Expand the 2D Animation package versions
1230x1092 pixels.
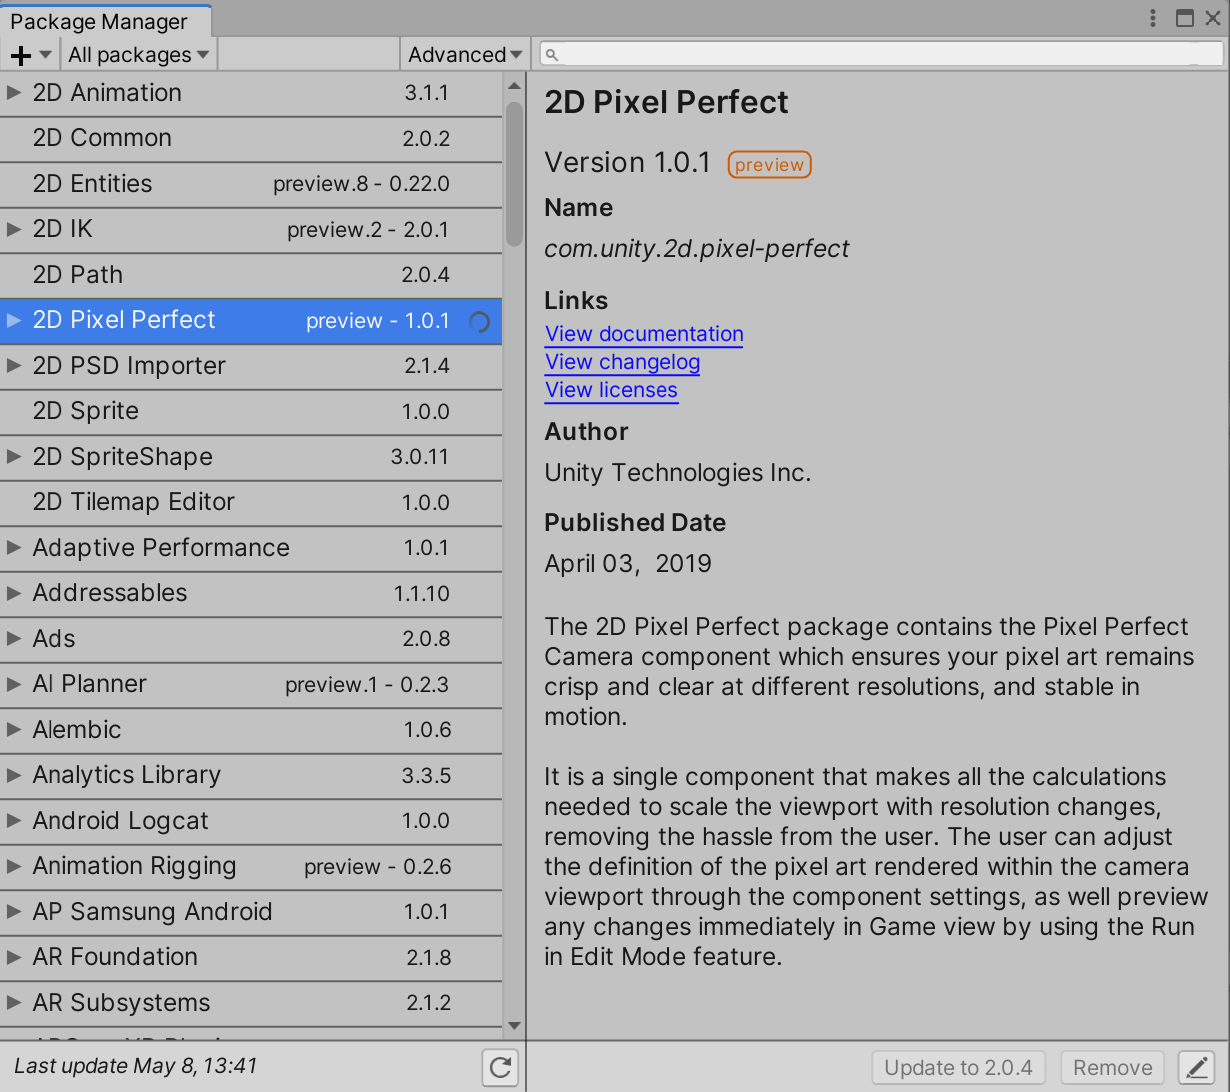pyautogui.click(x=14, y=93)
